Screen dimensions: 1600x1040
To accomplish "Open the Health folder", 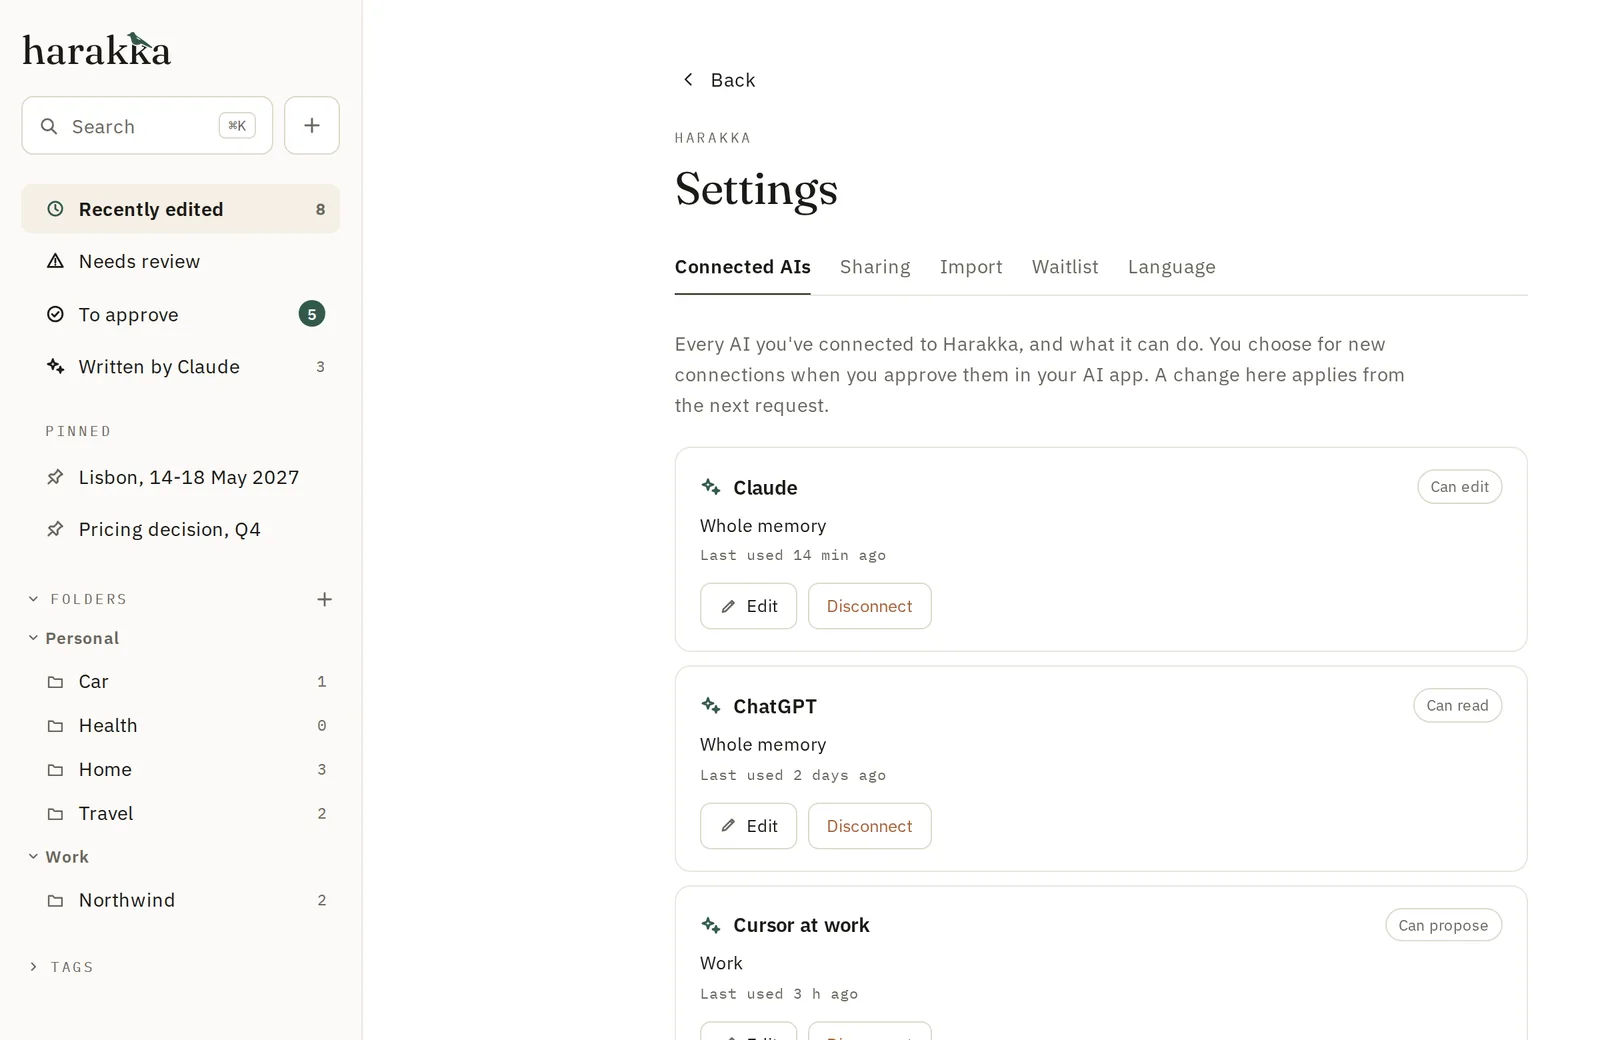I will (x=181, y=726).
